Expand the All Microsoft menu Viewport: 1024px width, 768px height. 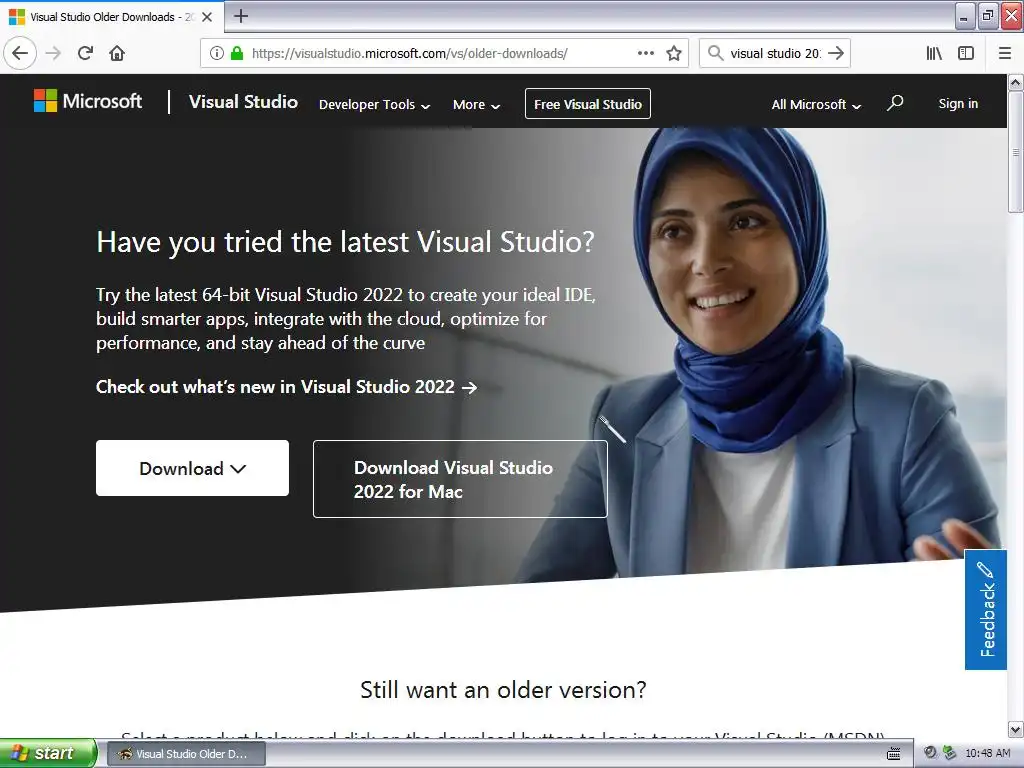[816, 104]
